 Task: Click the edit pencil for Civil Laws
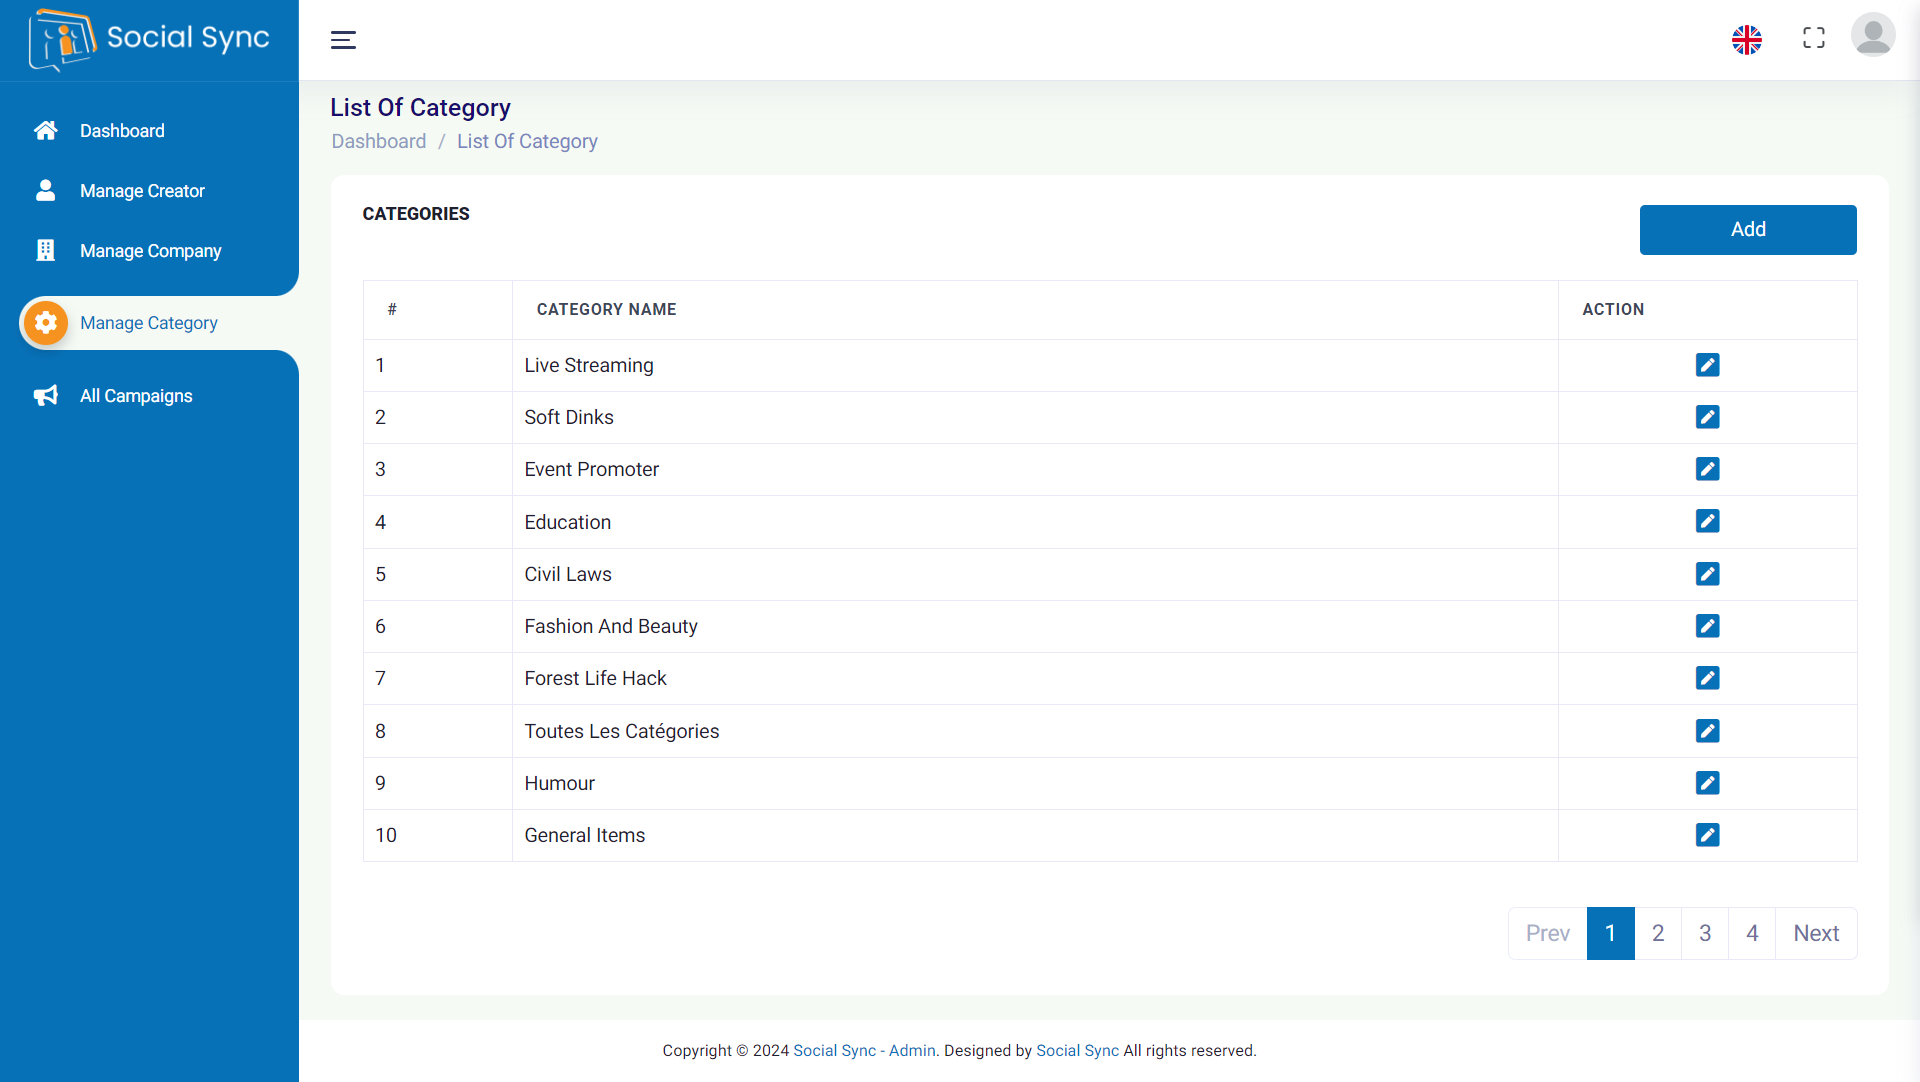pyautogui.click(x=1708, y=574)
